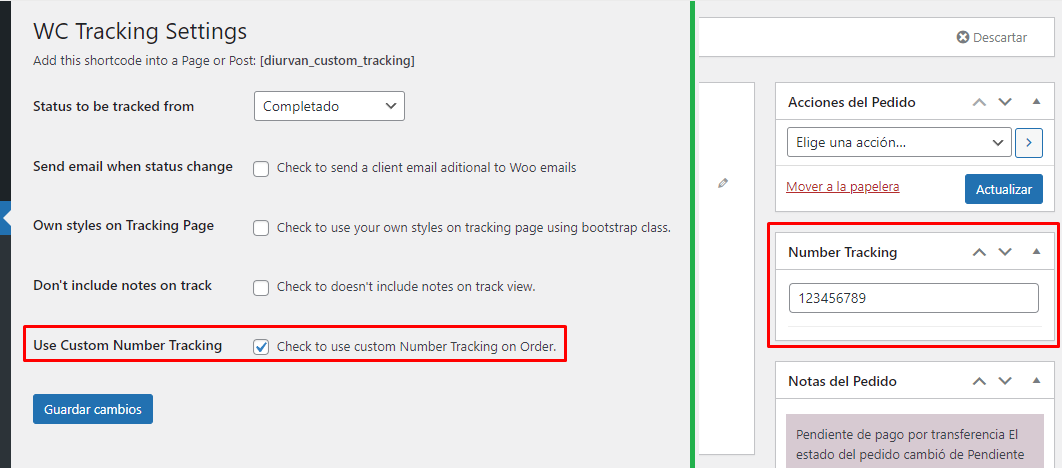Click the Use Custom Number Tracking label
Screen dimensions: 1062x468
point(127,345)
